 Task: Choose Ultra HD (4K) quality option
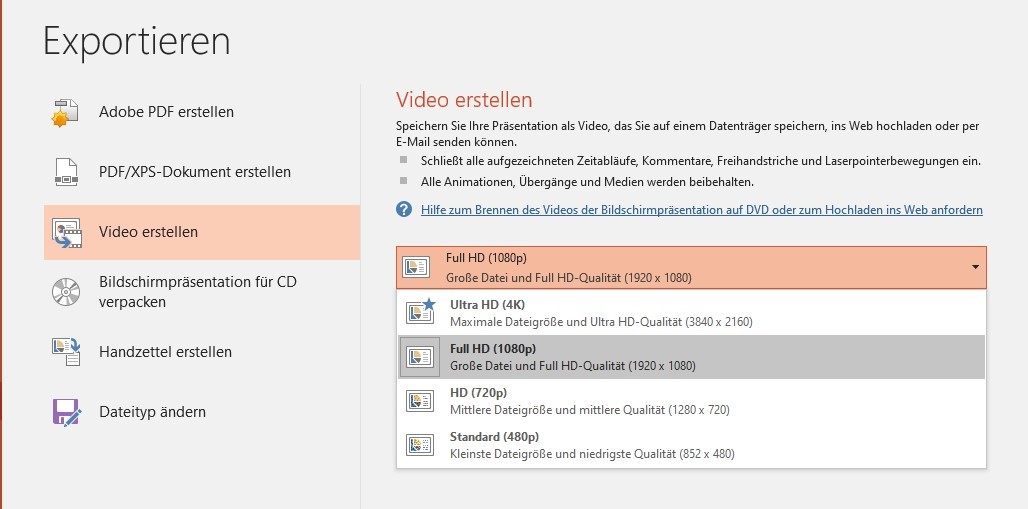pyautogui.click(x=690, y=312)
